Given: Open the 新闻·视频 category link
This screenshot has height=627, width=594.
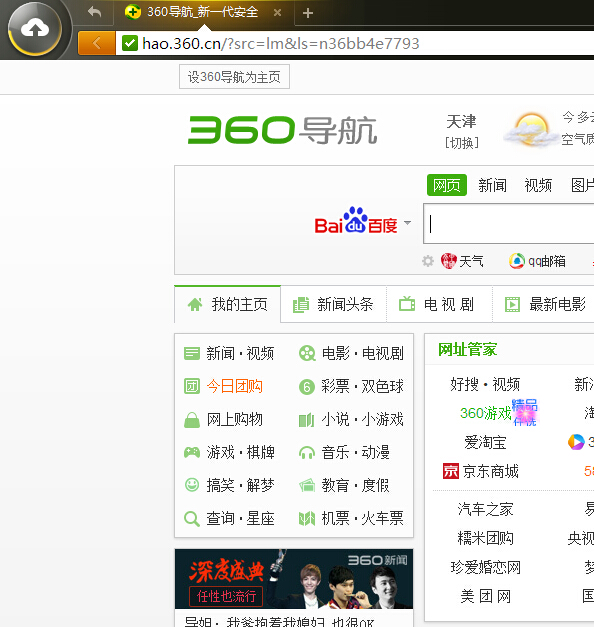Looking at the screenshot, I should [240, 353].
